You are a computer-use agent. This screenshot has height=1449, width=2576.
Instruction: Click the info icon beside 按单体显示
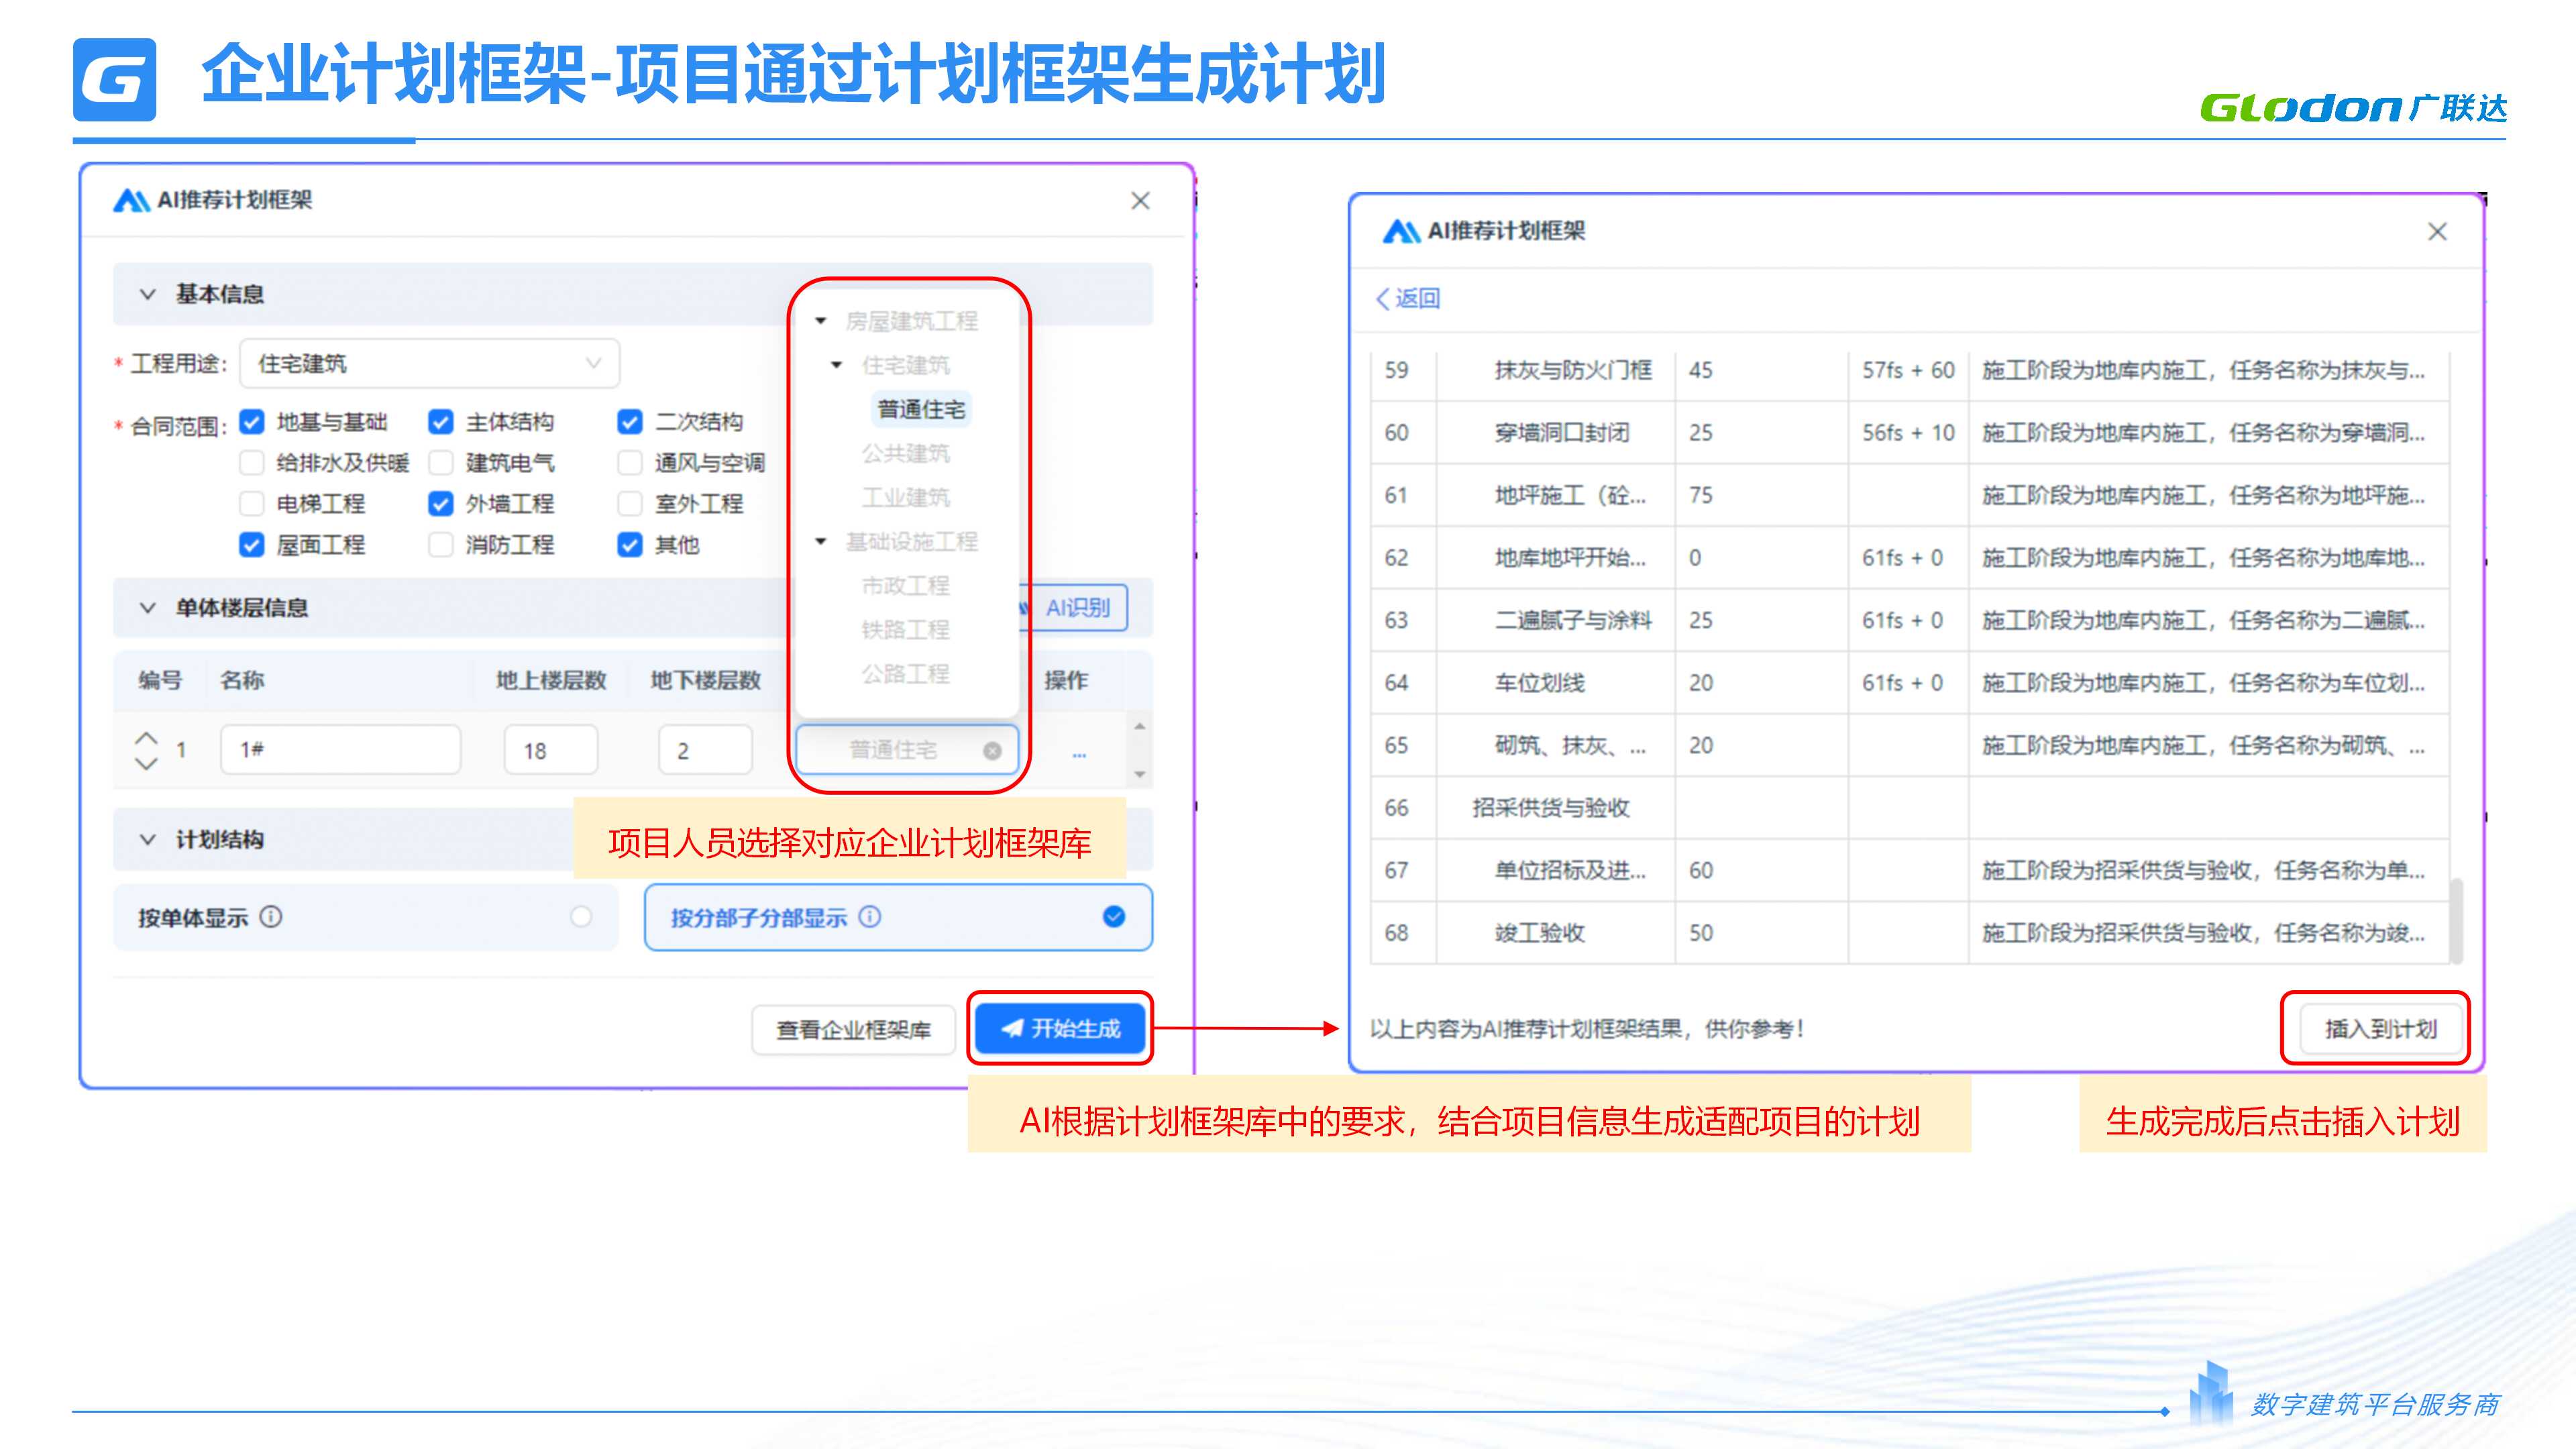click(271, 916)
